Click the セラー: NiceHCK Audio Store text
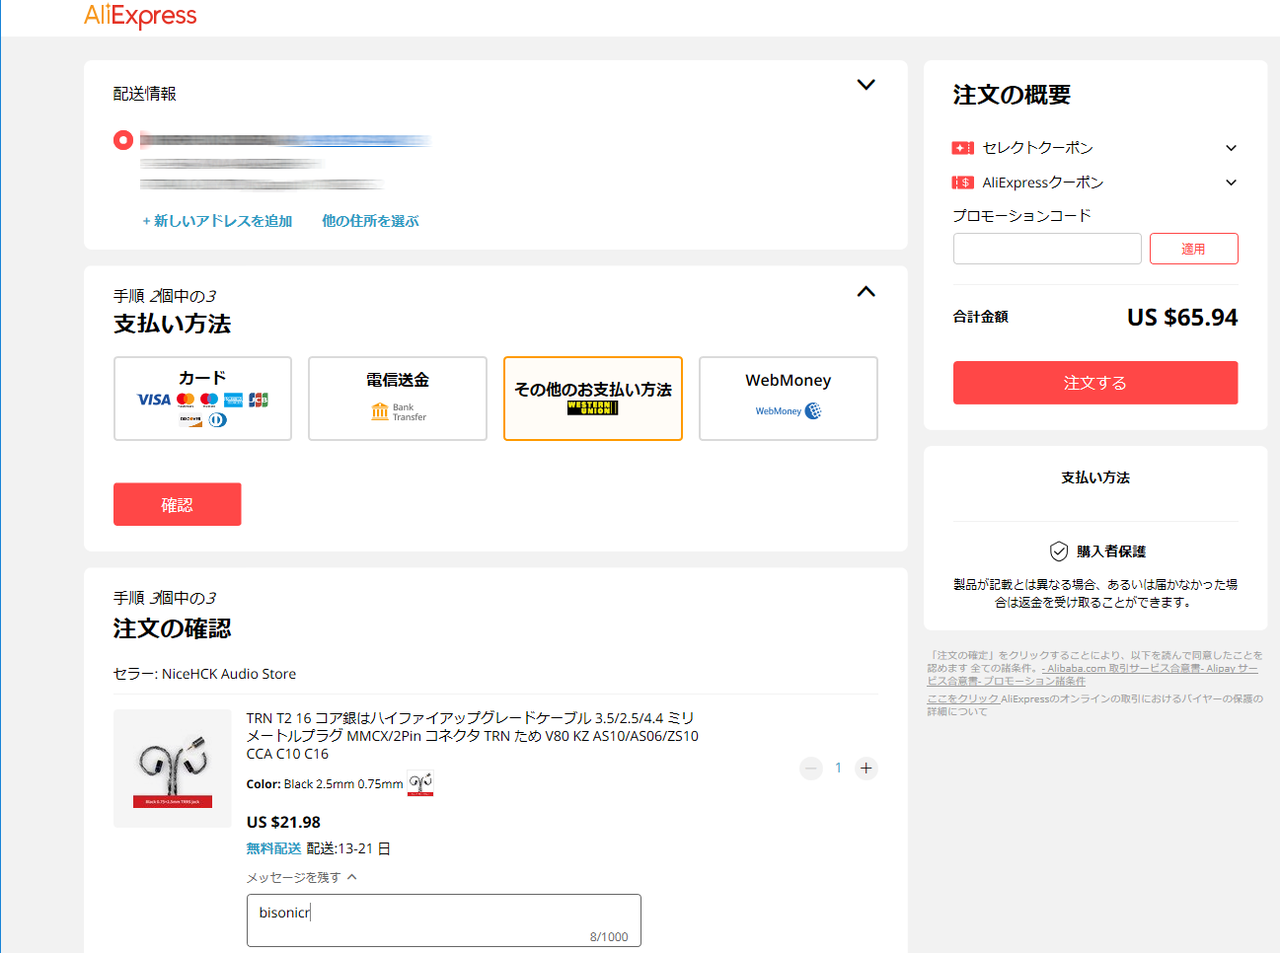The height and width of the screenshot is (953, 1280). [x=205, y=674]
